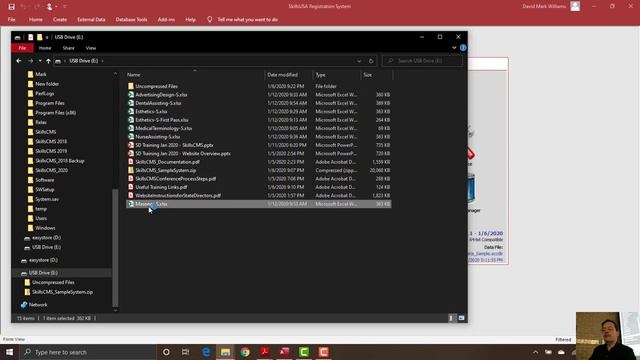Image resolution: width=640 pixels, height=360 pixels.
Task: Go forward using the Explorer forward arrow
Action: [30, 61]
